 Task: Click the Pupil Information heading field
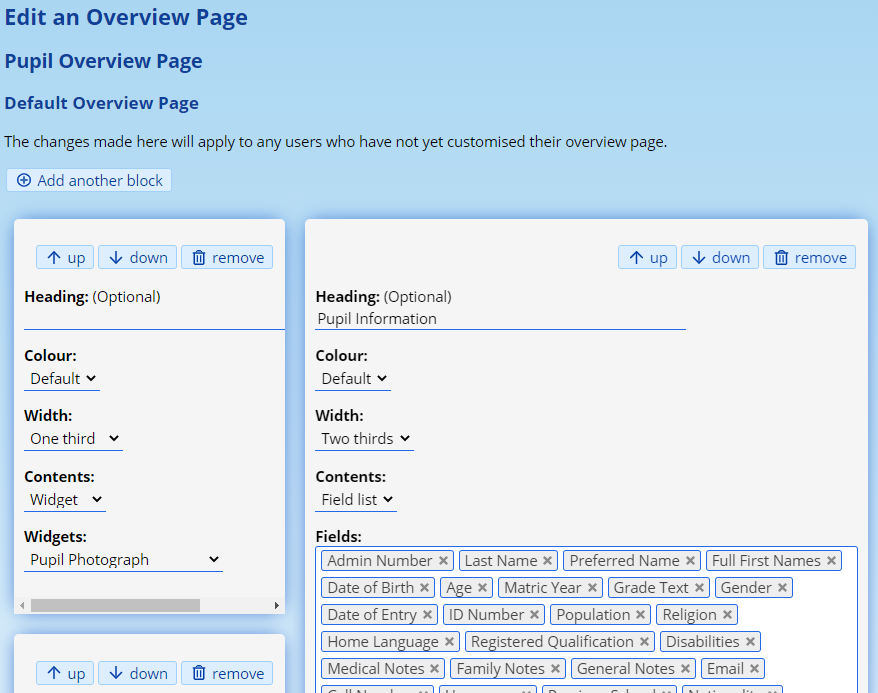pyautogui.click(x=500, y=319)
